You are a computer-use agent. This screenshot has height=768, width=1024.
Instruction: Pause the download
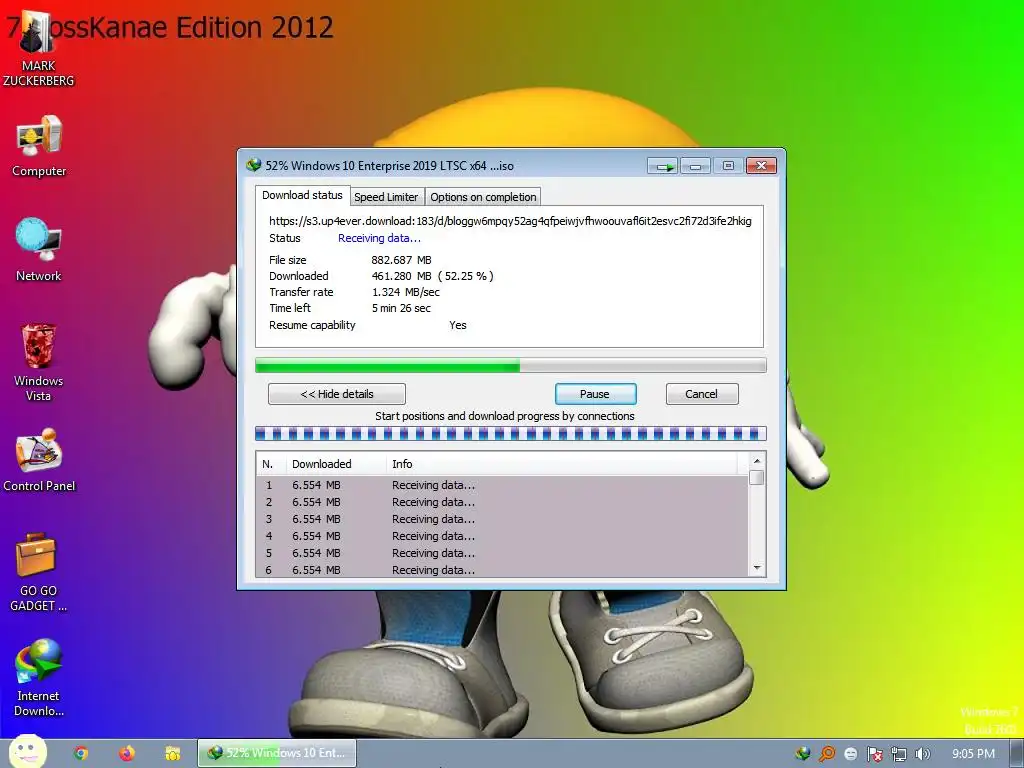click(x=595, y=394)
